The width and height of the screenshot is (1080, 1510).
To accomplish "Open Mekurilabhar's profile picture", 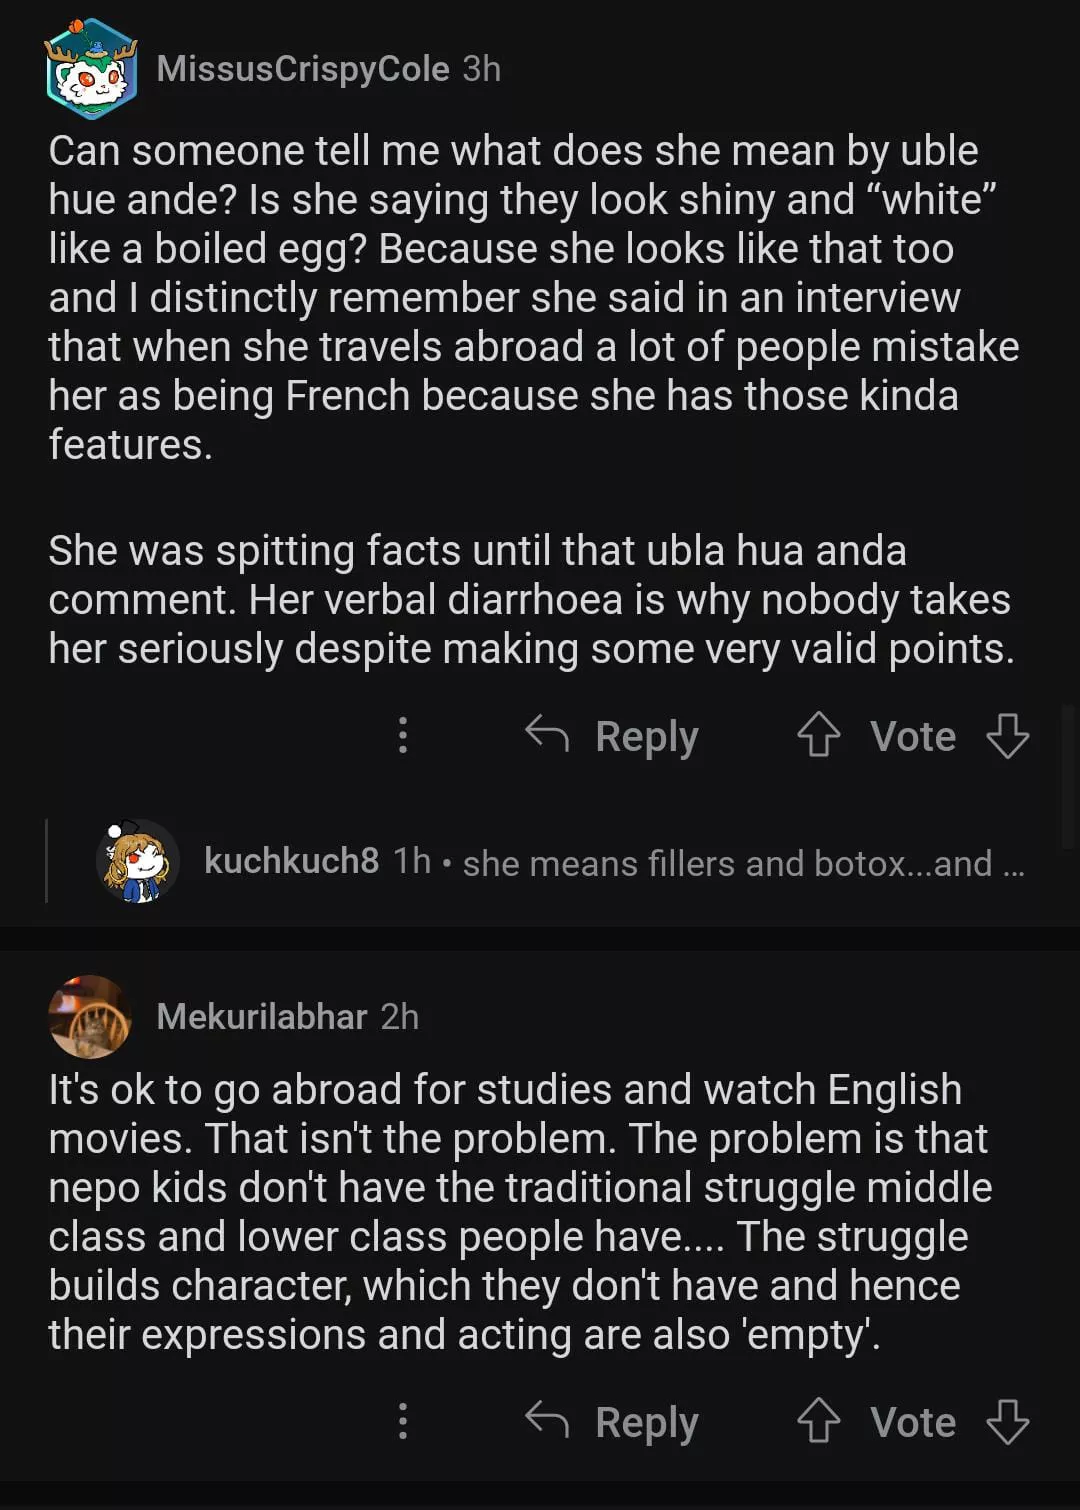I will 90,1017.
